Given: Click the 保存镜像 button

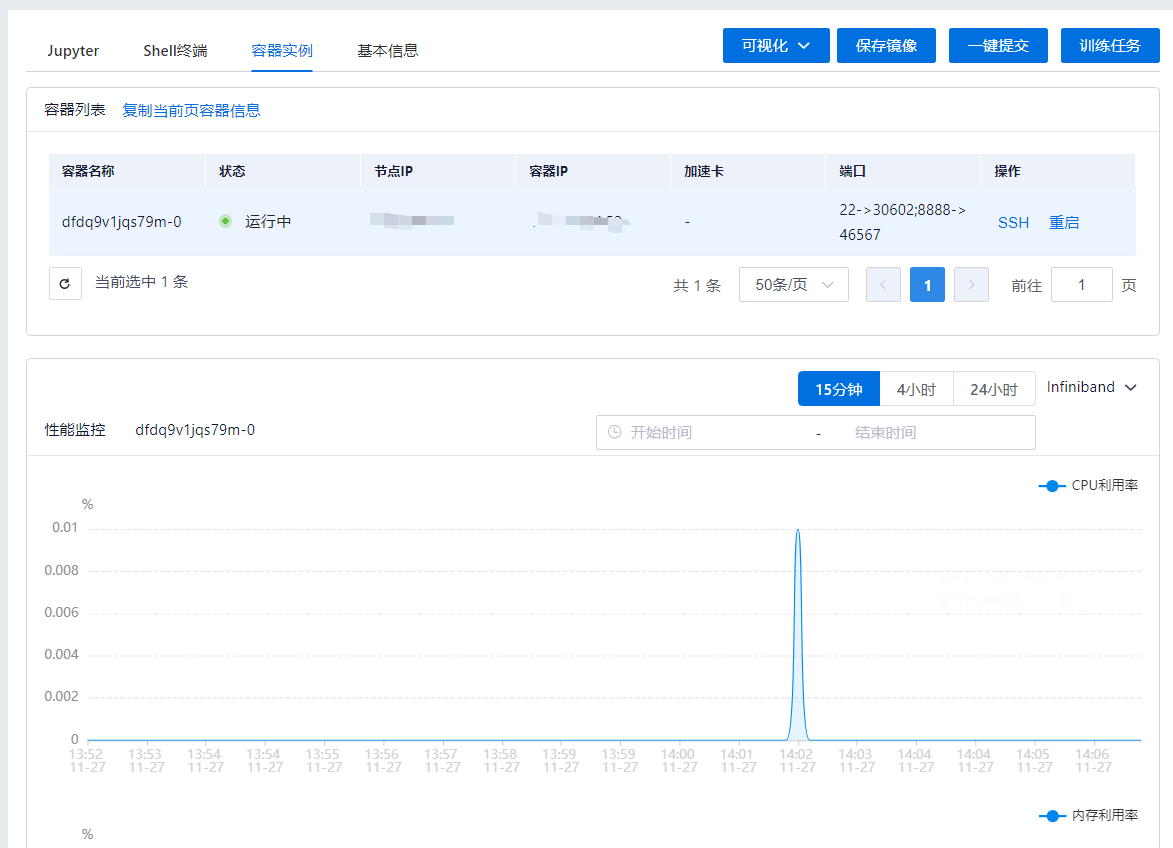Looking at the screenshot, I should pos(886,46).
